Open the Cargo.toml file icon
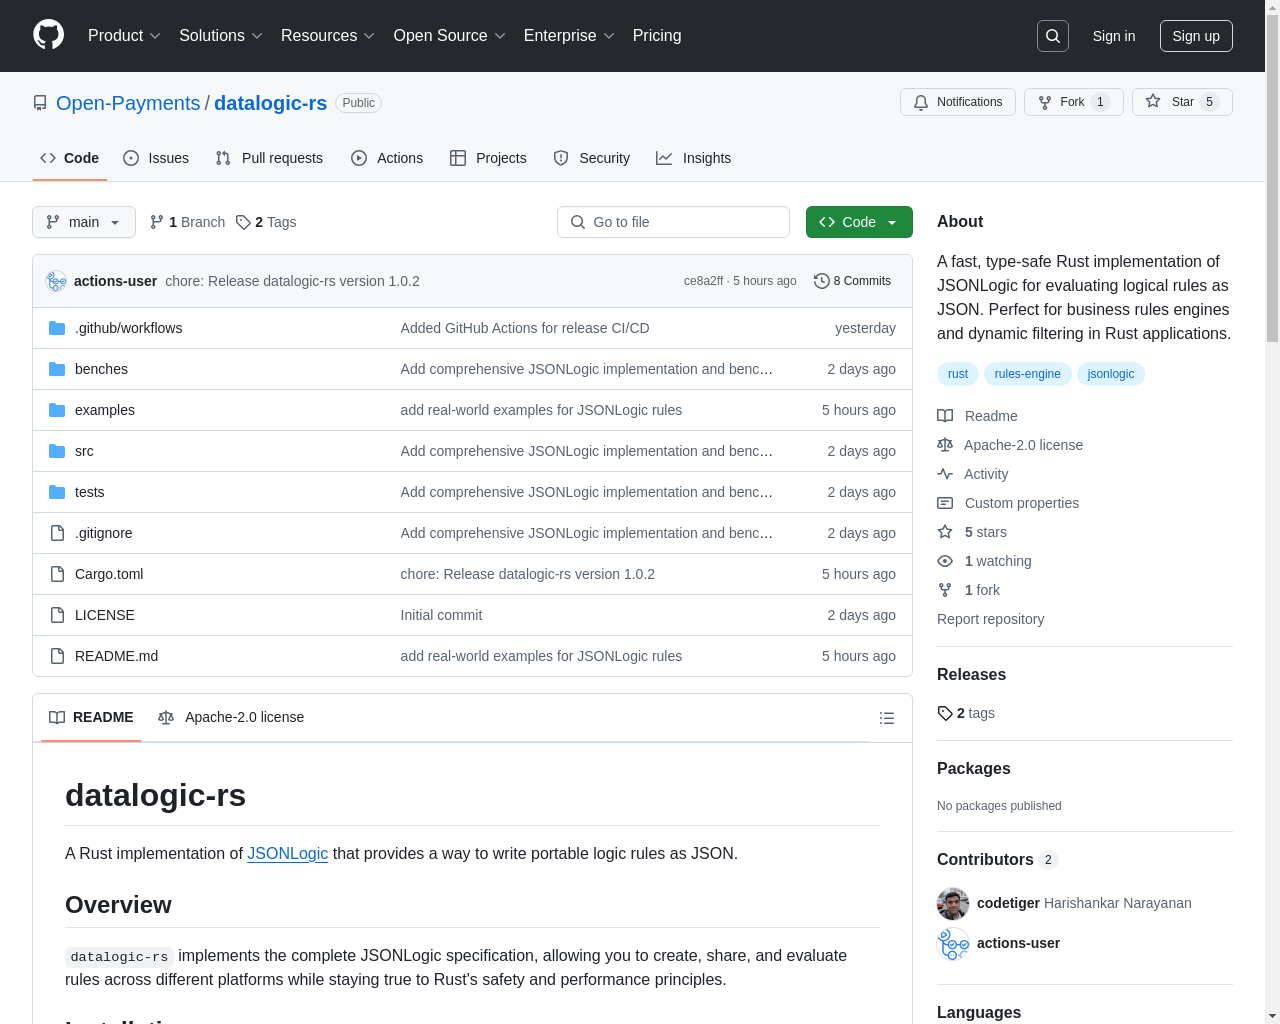This screenshot has height=1024, width=1280. pyautogui.click(x=57, y=574)
